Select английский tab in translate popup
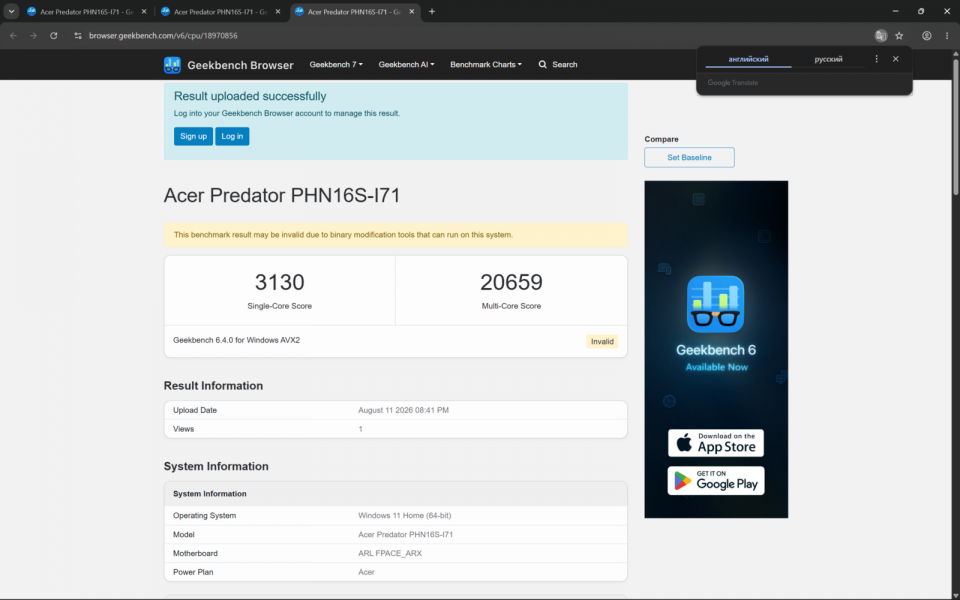This screenshot has width=960, height=600. tap(748, 59)
